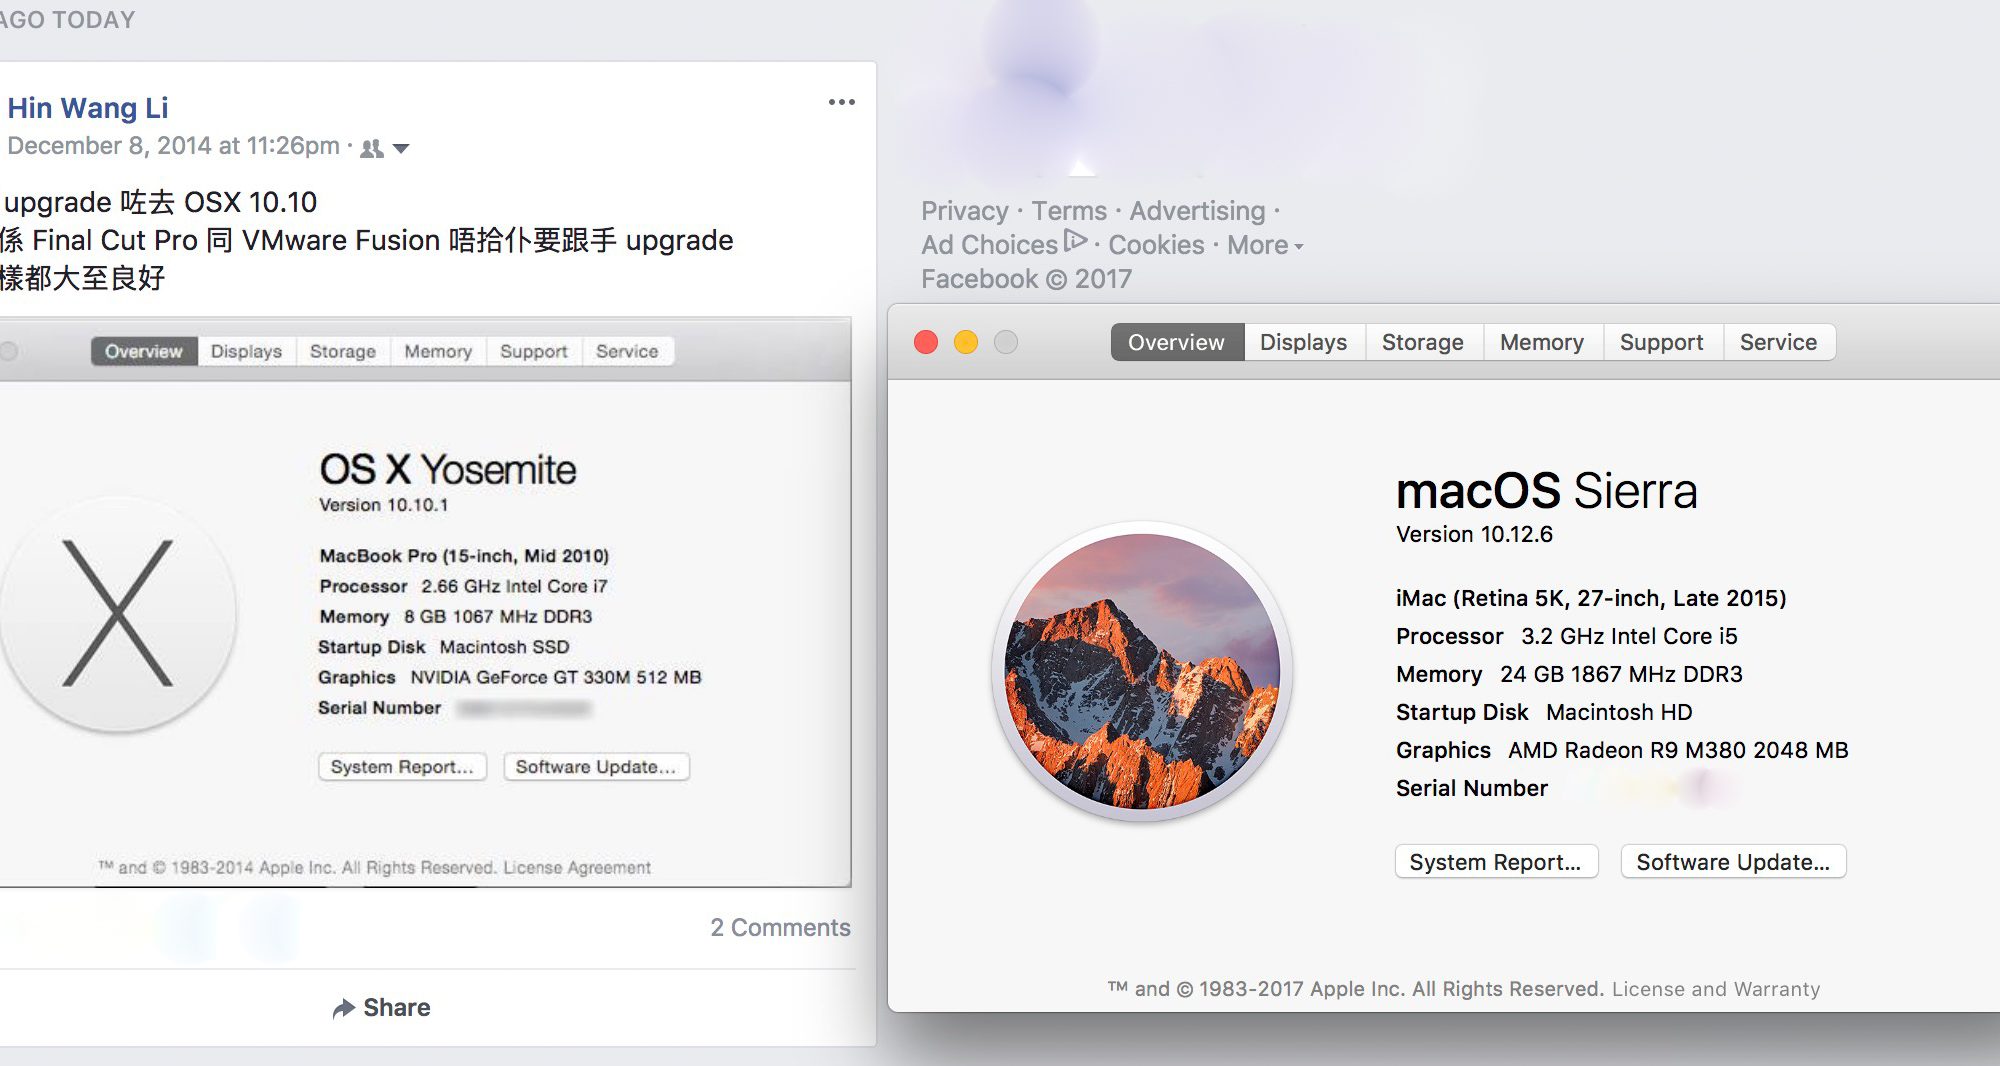Click the macOS Sierra title text
The width and height of the screenshot is (2000, 1066).
[x=1546, y=491]
